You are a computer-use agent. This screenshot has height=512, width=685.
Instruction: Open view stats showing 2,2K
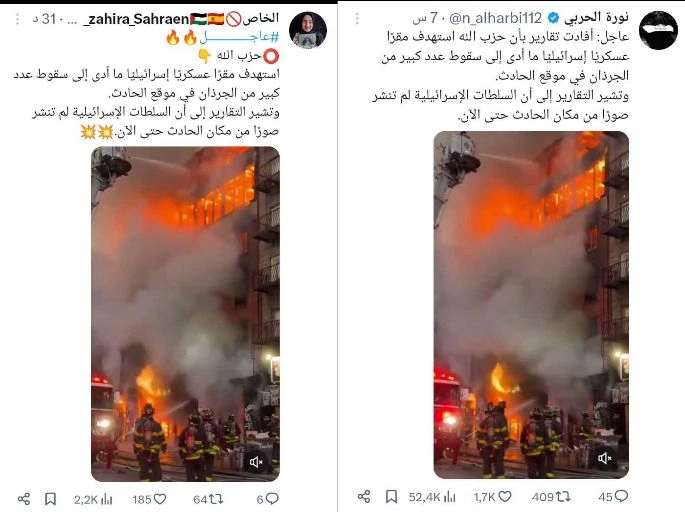tap(93, 499)
